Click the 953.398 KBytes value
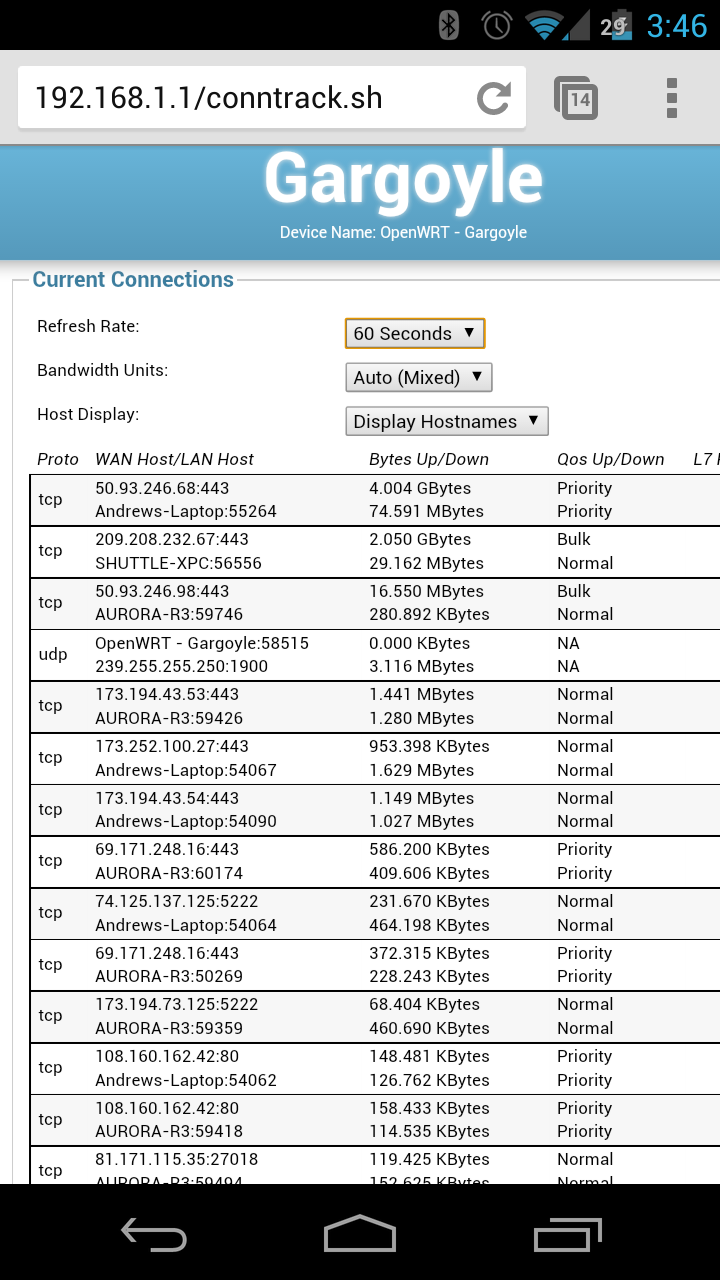This screenshot has width=720, height=1280. click(x=429, y=746)
